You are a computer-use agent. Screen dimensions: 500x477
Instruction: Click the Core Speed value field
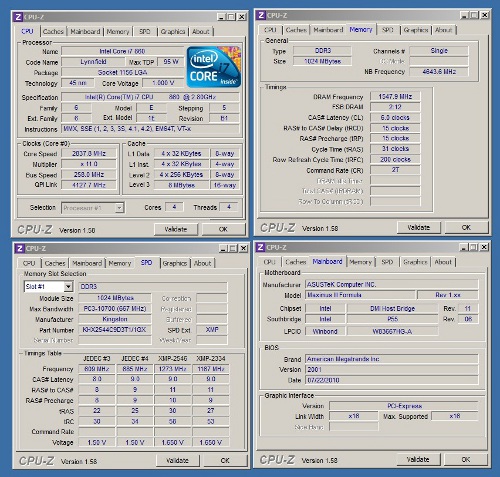point(89,154)
